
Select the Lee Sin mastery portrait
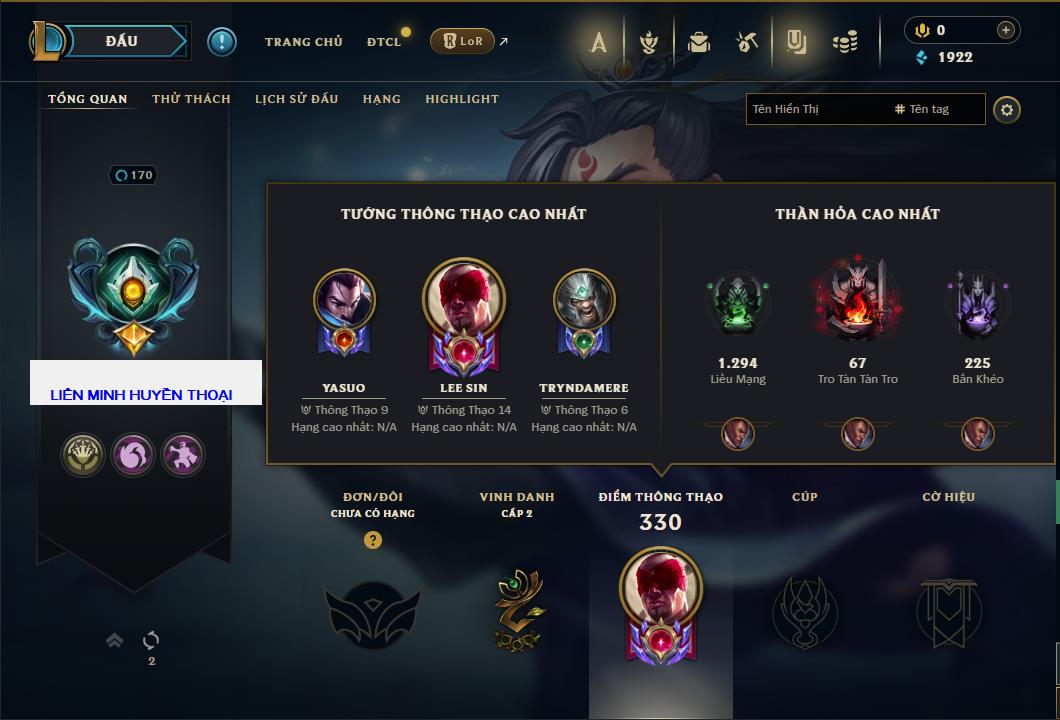point(464,316)
